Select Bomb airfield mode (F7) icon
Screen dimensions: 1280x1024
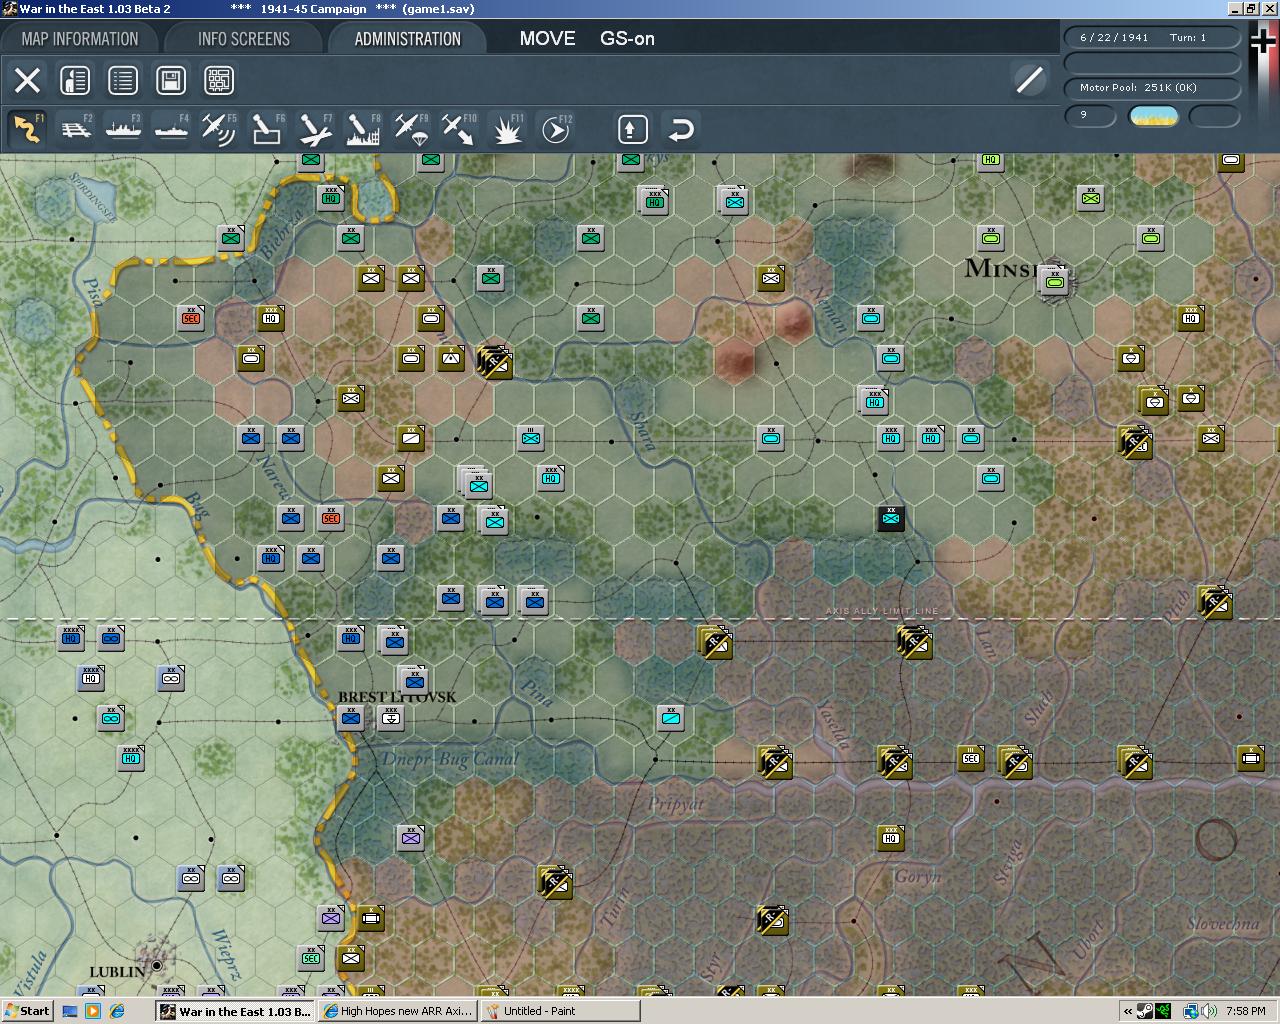pos(315,129)
